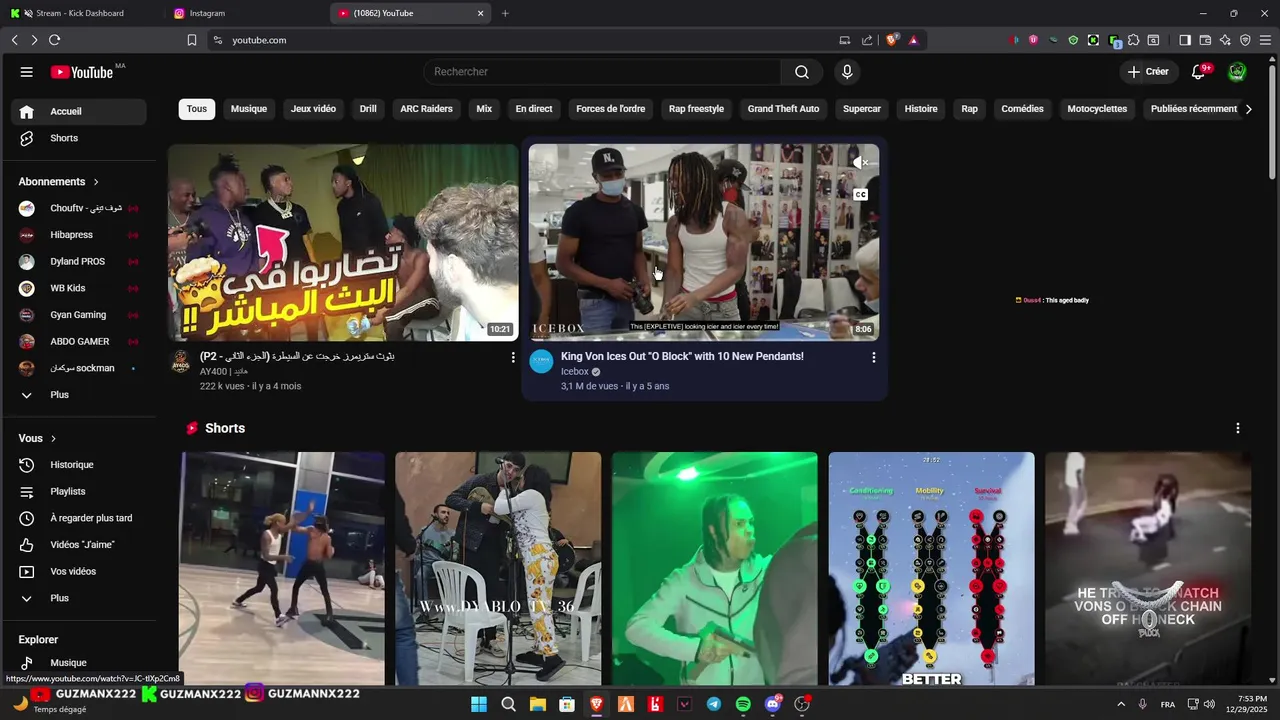1280x720 pixels.
Task: Open Brave Rewards triangle icon
Action: pos(913,40)
